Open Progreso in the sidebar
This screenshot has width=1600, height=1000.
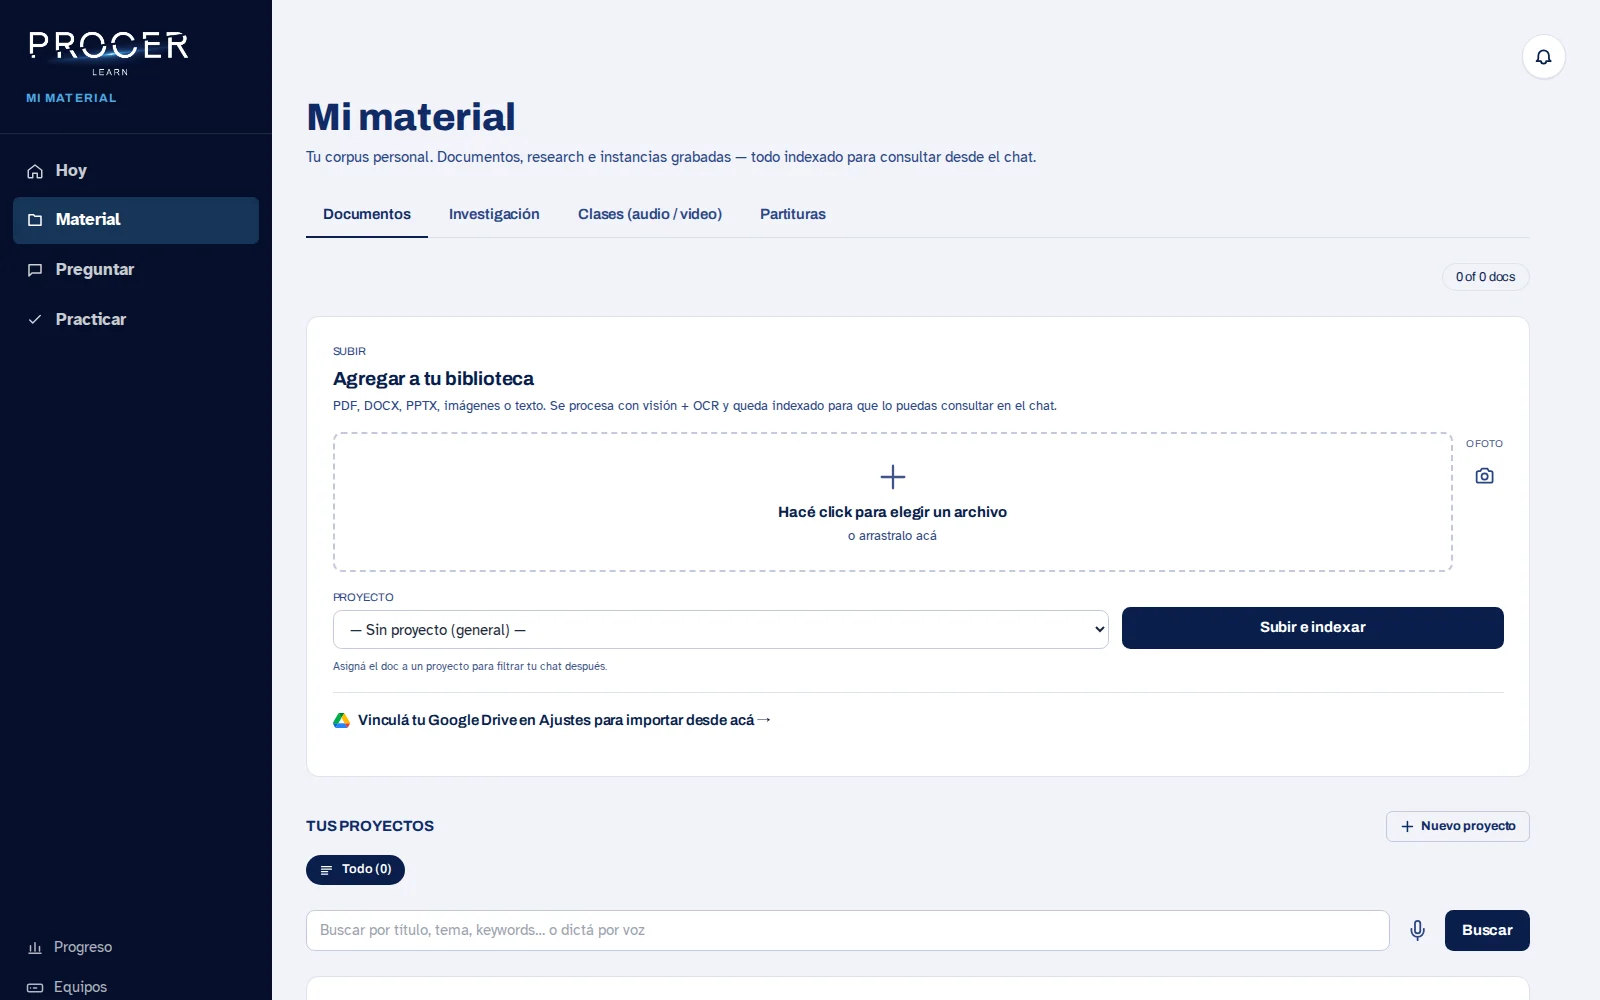coord(136,948)
